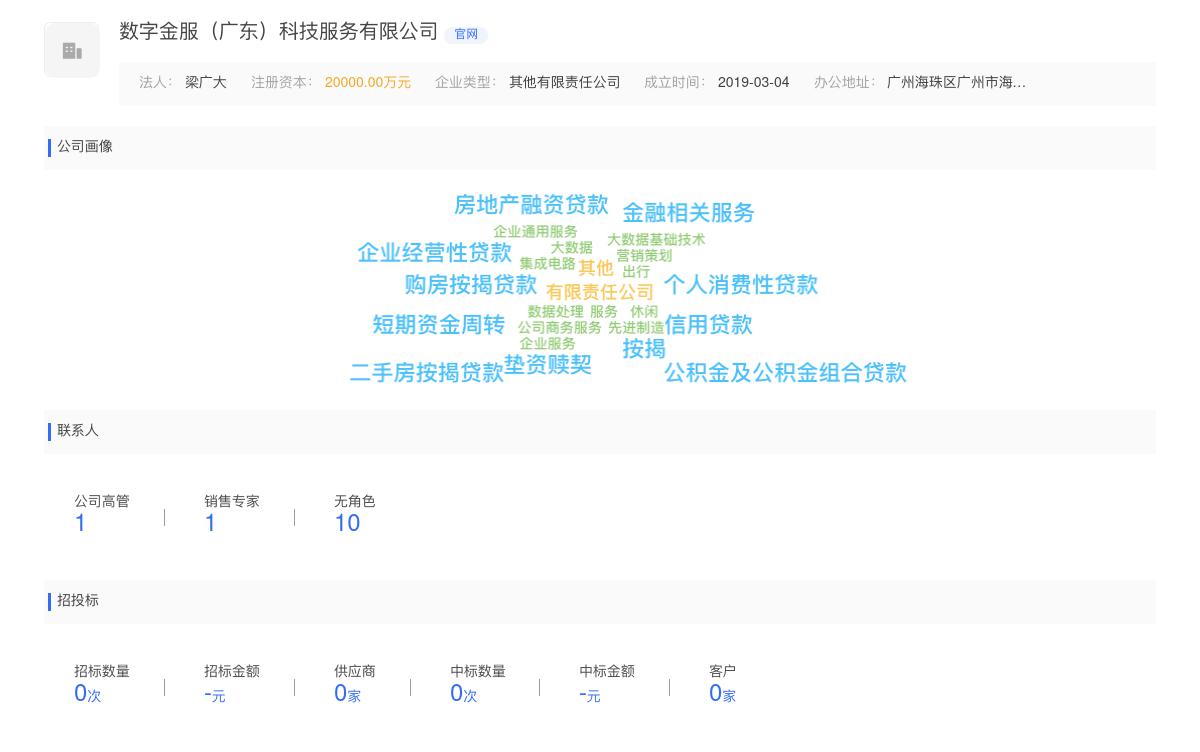Open 客户 value 0家

pyautogui.click(x=722, y=693)
